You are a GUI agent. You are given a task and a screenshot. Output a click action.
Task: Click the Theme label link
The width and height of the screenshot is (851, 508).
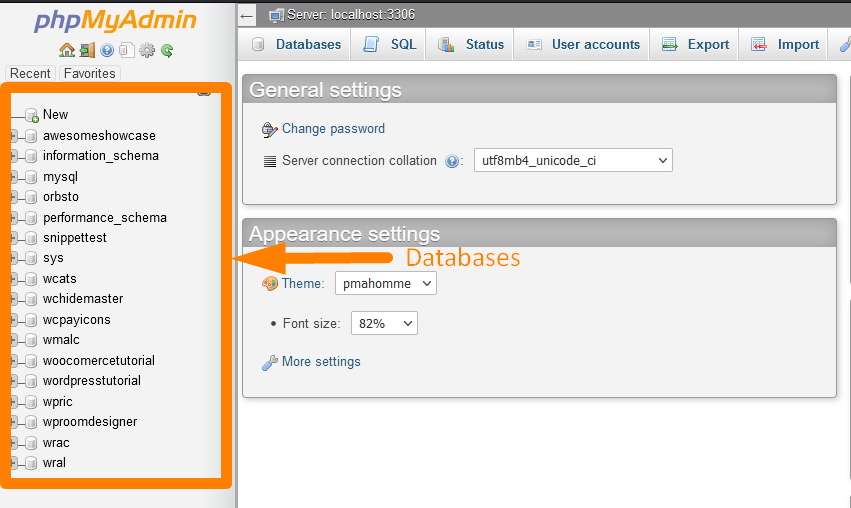point(303,283)
